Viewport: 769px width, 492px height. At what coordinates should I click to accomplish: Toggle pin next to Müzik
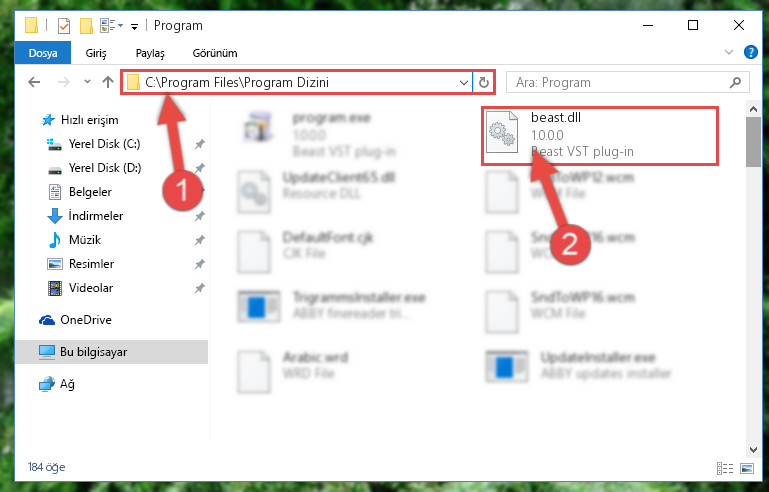click(200, 240)
